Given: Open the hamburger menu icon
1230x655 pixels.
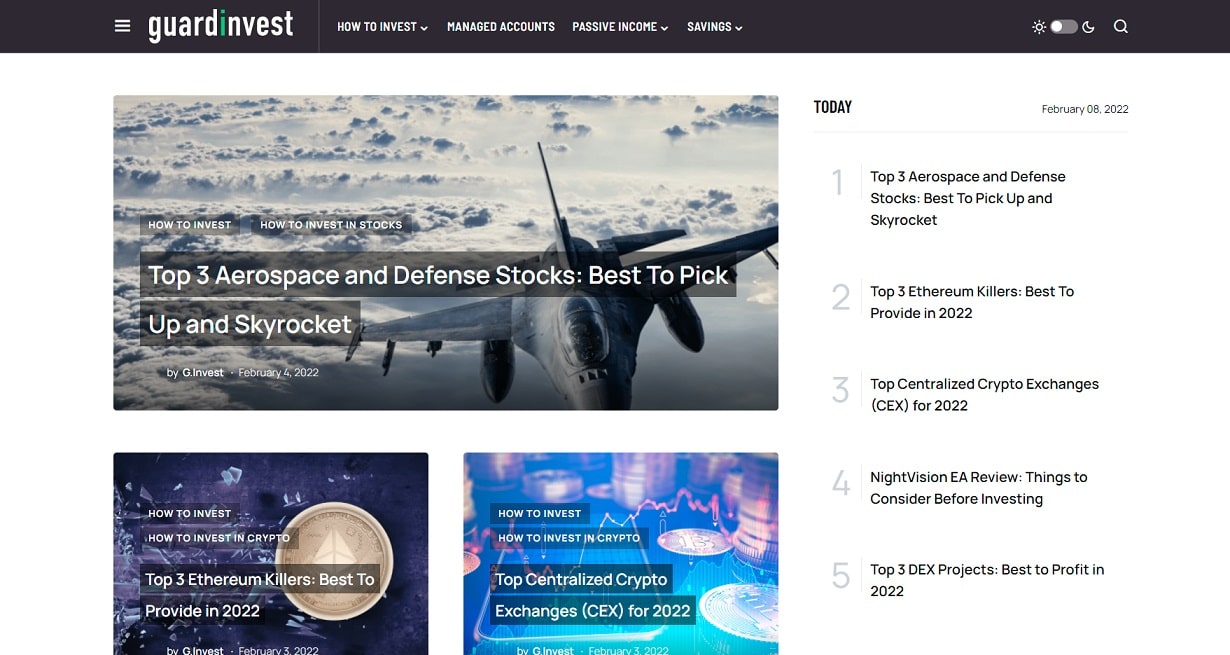Looking at the screenshot, I should pyautogui.click(x=122, y=26).
